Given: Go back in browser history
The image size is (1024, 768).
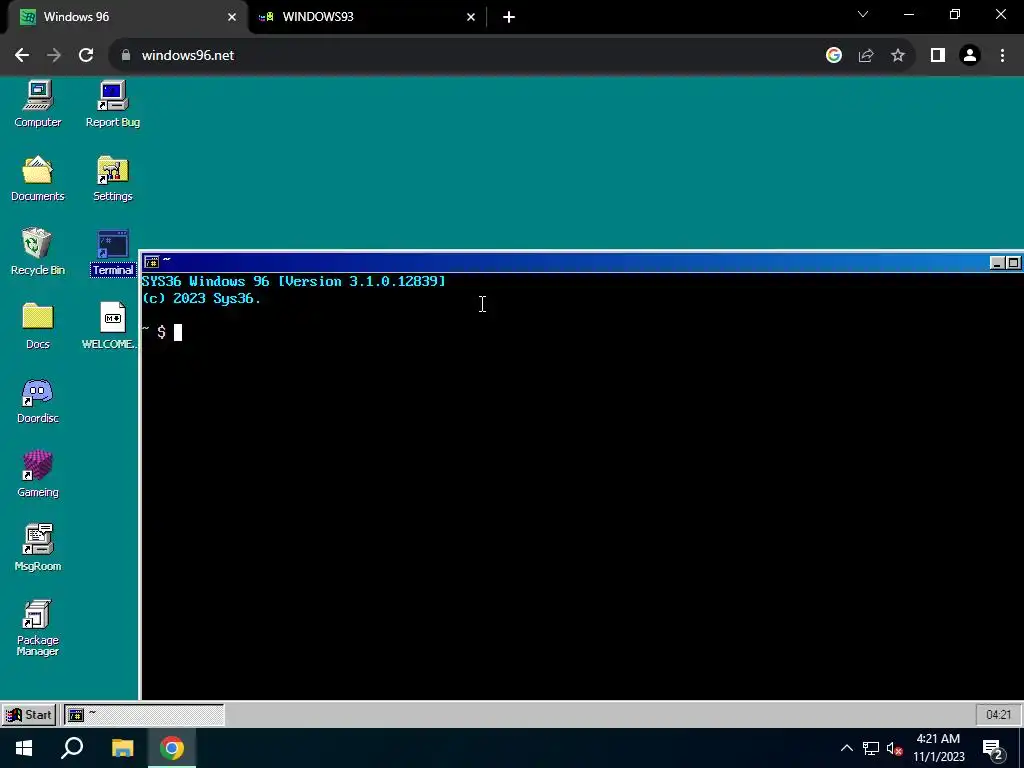Looking at the screenshot, I should (22, 56).
